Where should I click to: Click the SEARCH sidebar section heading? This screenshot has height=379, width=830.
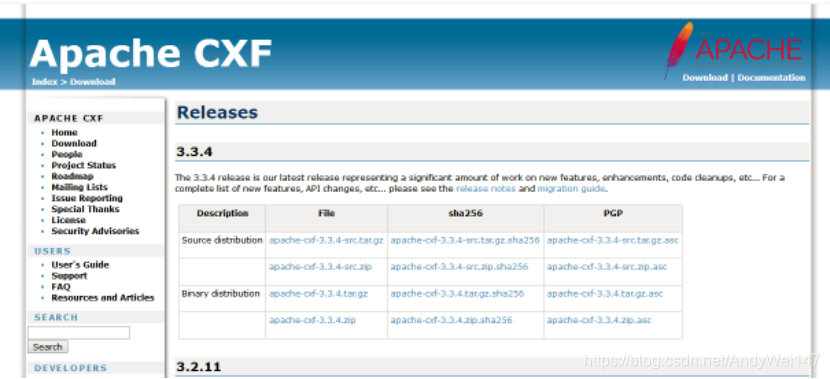pos(56,318)
